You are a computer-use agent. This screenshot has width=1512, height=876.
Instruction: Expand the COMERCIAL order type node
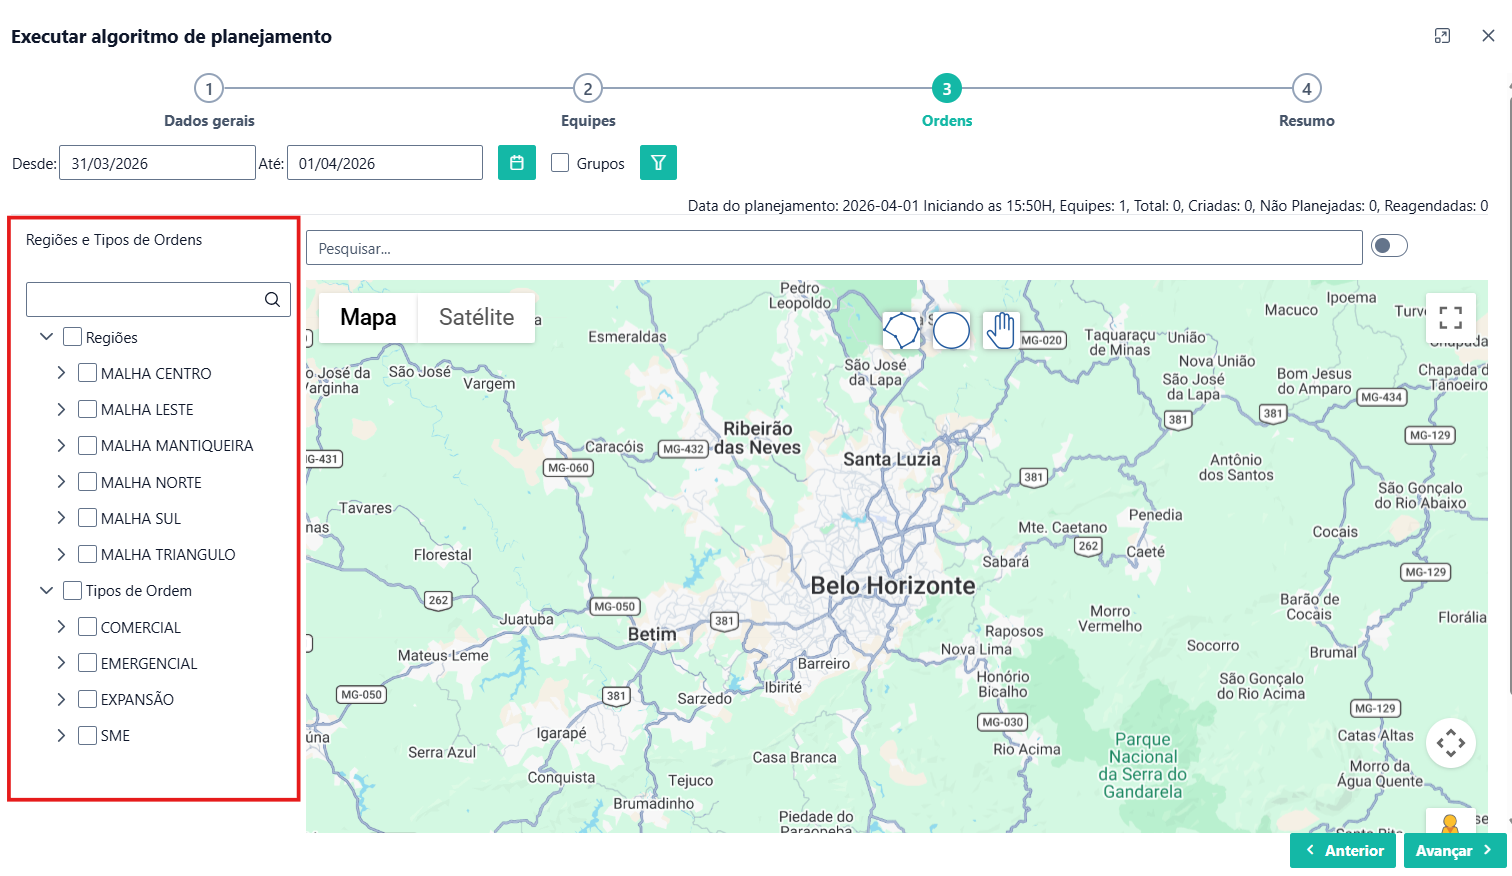61,627
